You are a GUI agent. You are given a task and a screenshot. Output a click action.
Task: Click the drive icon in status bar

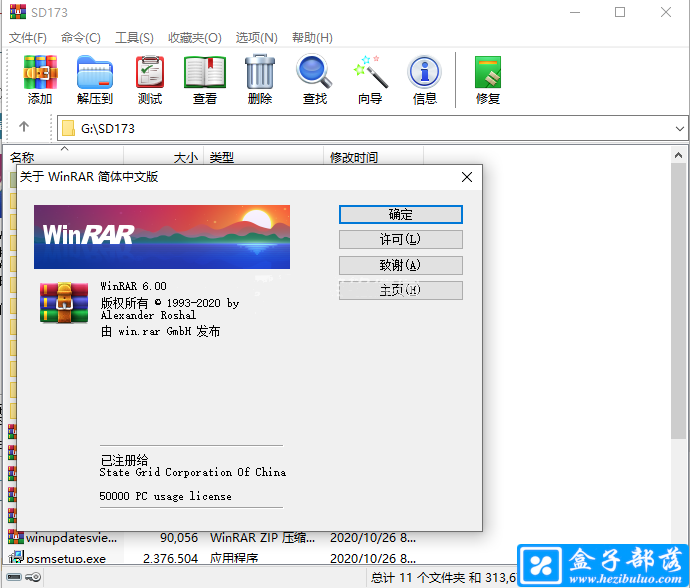pyautogui.click(x=14, y=577)
